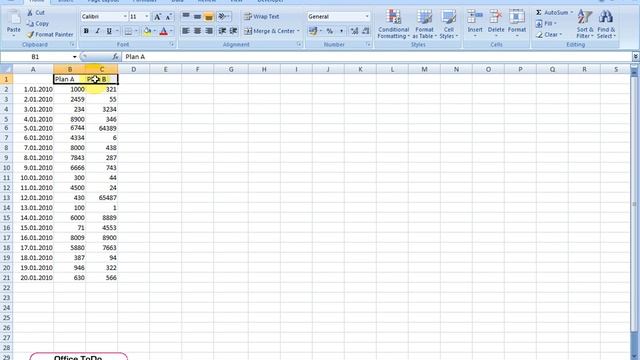
Task: Increase decimal places
Action: click(354, 31)
